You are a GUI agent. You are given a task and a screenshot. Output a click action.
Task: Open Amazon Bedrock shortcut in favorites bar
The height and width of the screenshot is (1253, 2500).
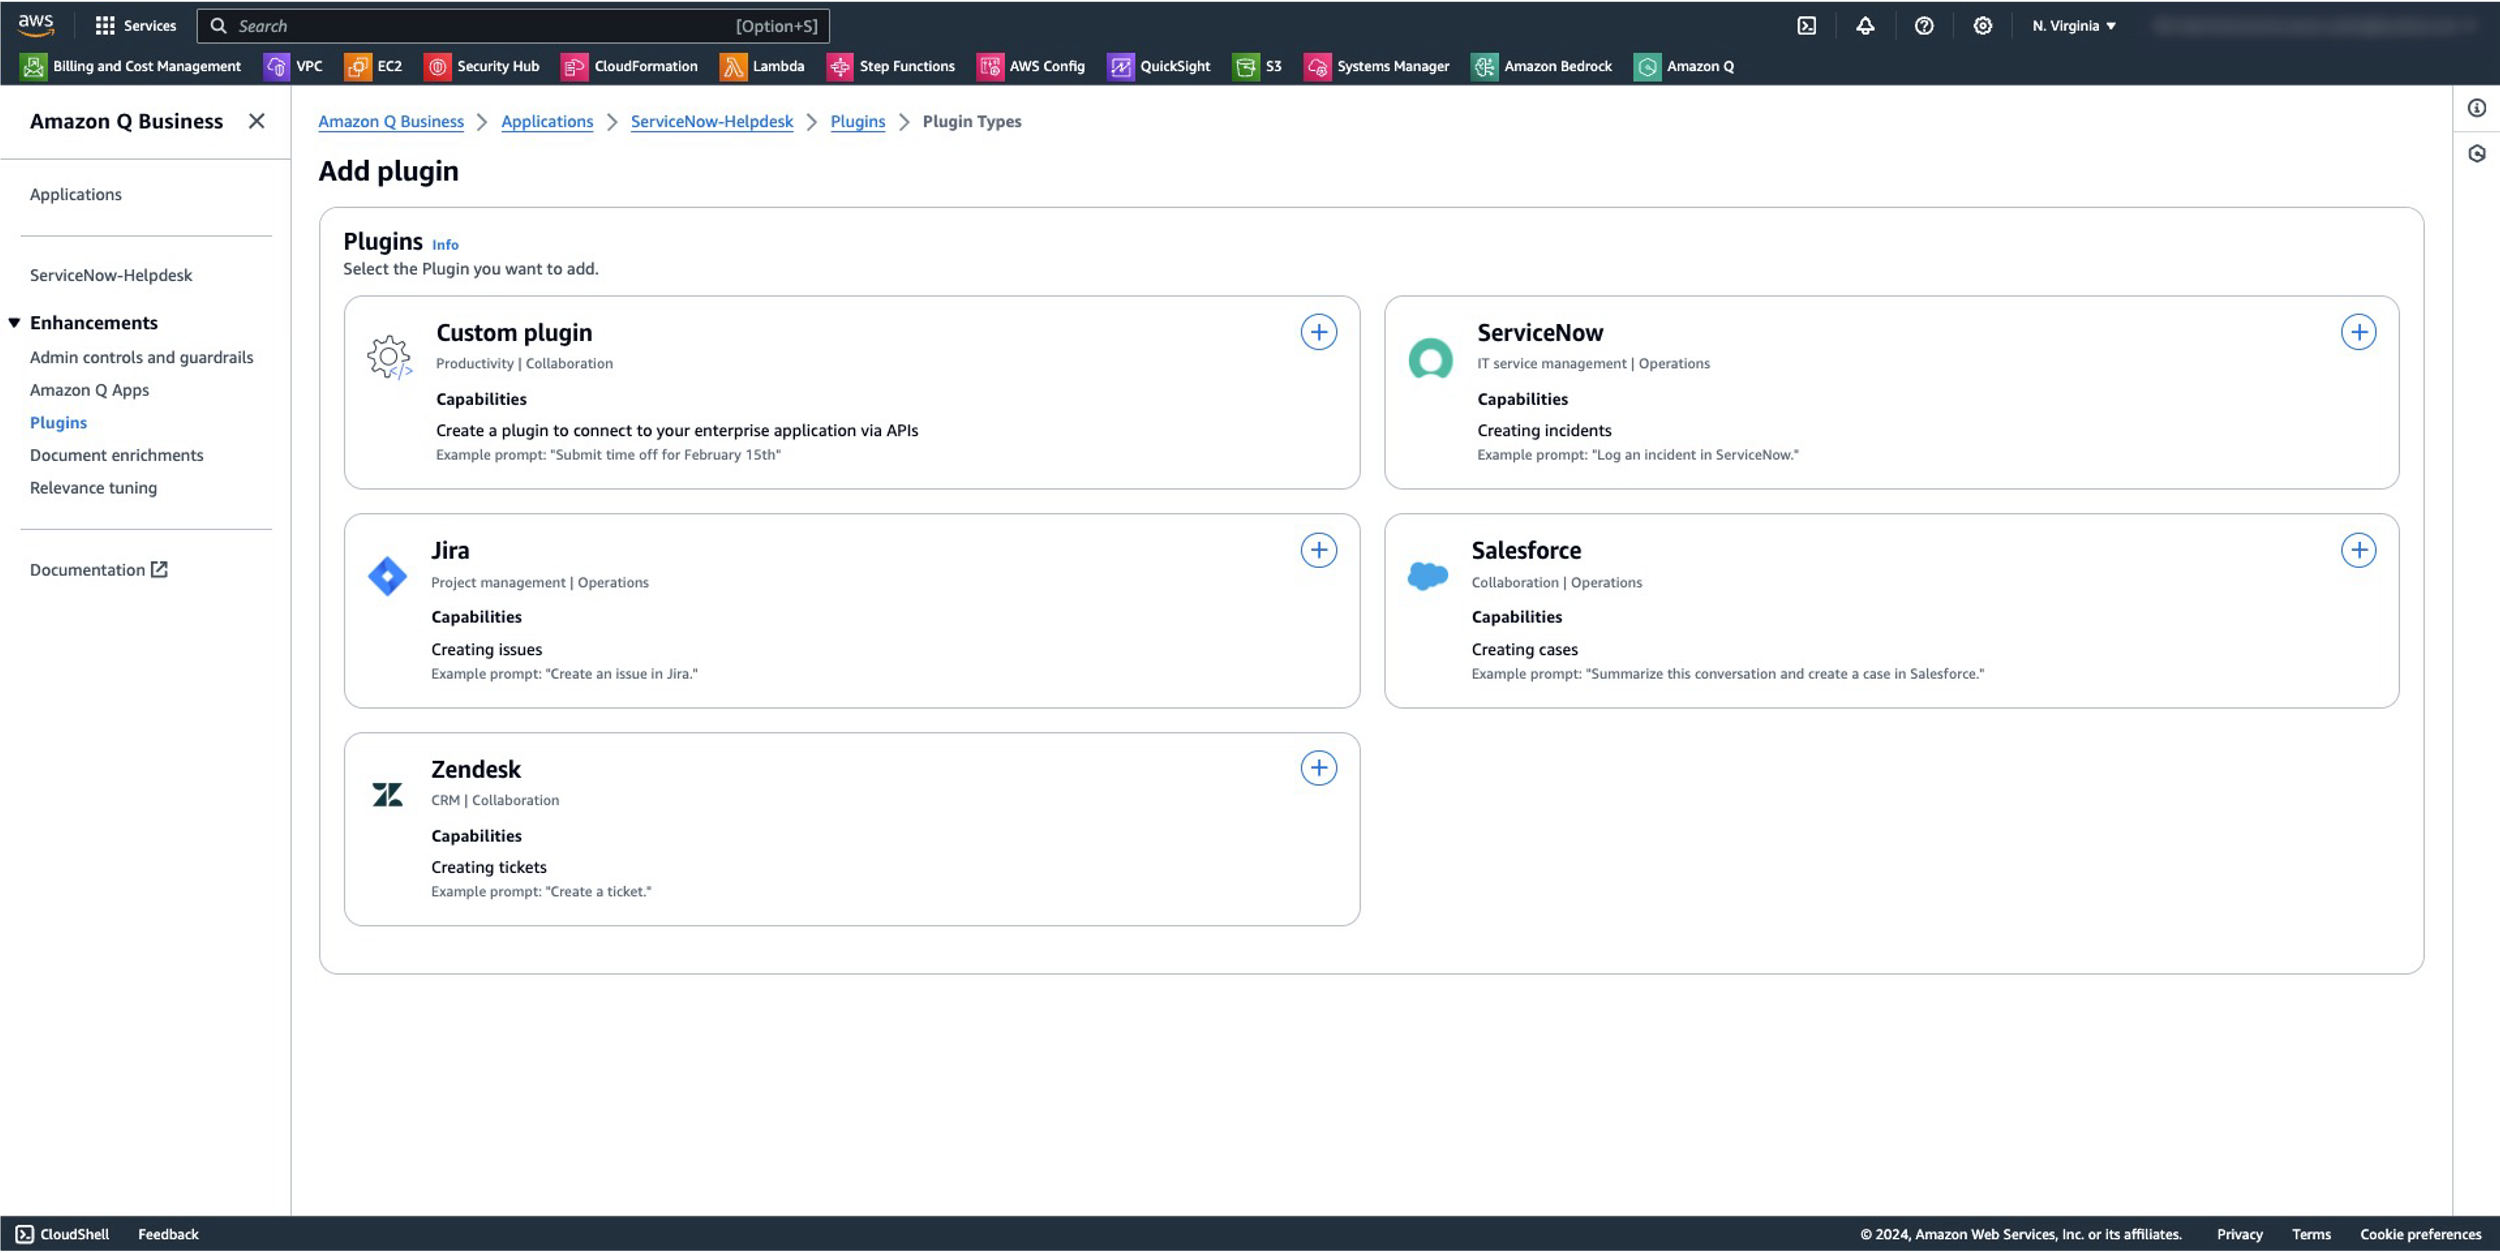pos(1542,66)
